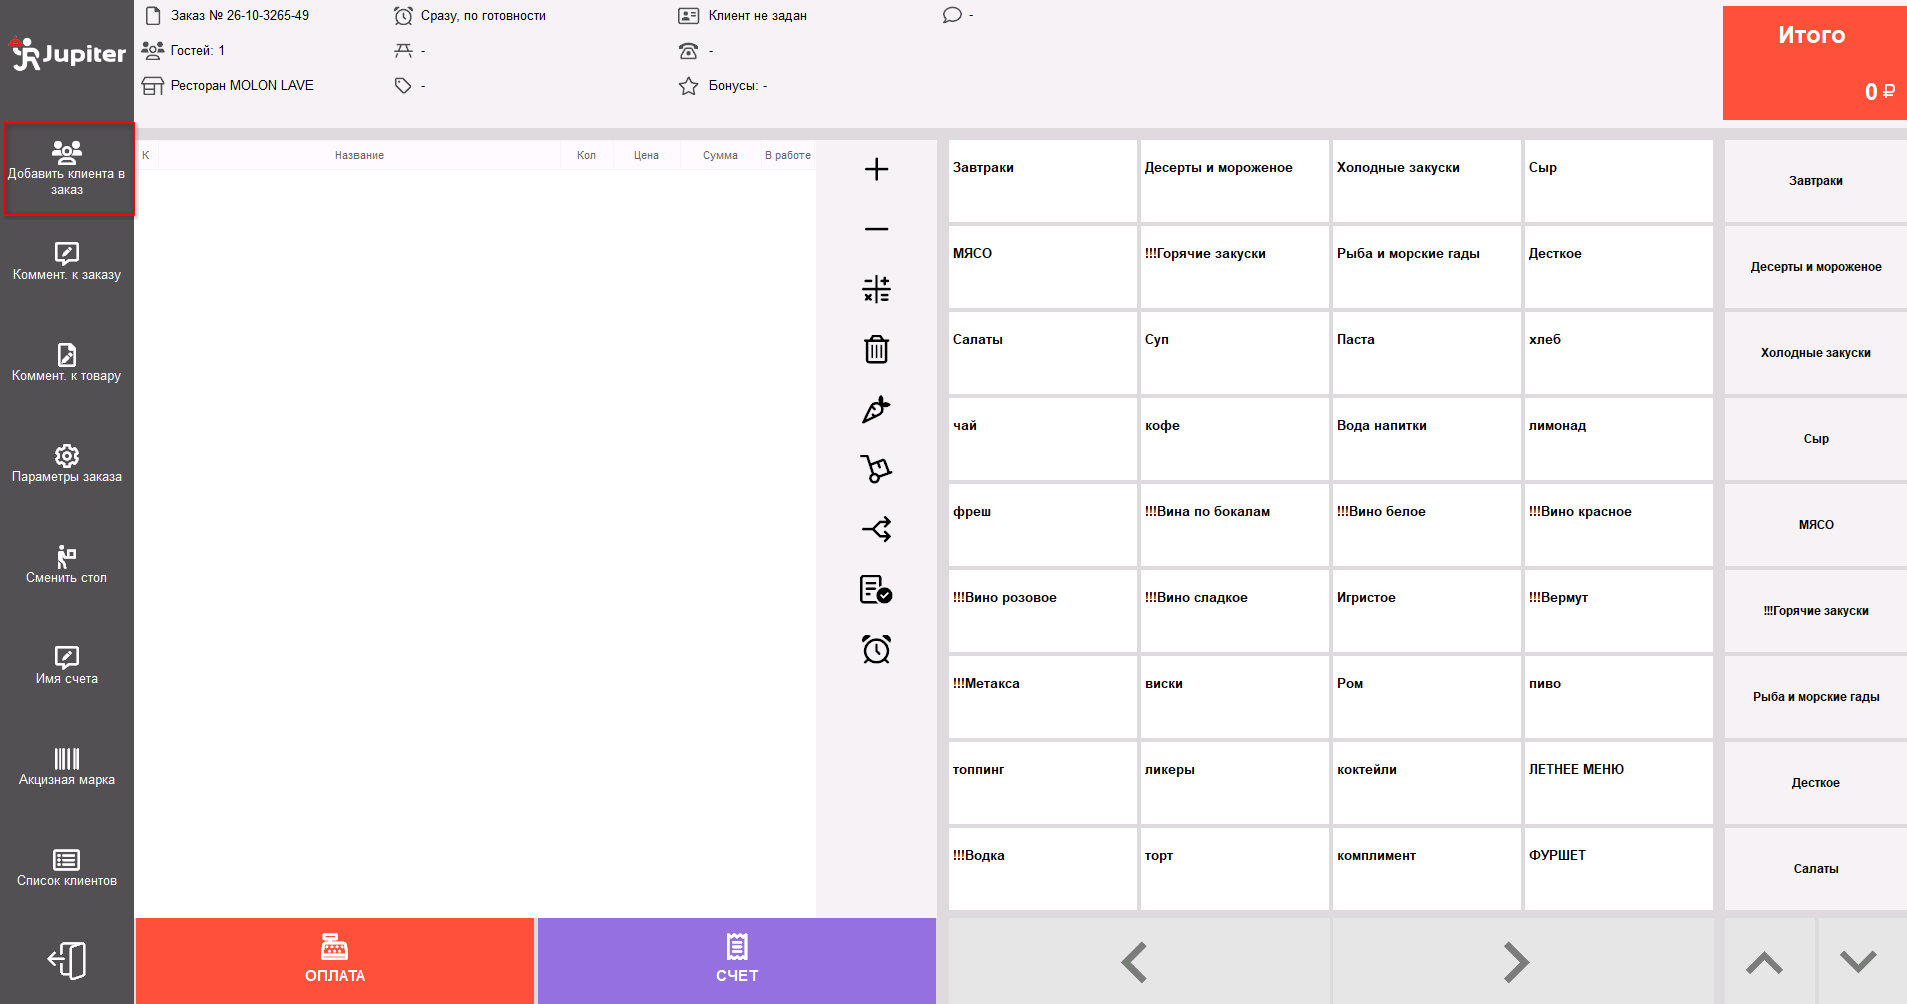Click the tag label icon in header
The image size is (1907, 1004).
(403, 85)
